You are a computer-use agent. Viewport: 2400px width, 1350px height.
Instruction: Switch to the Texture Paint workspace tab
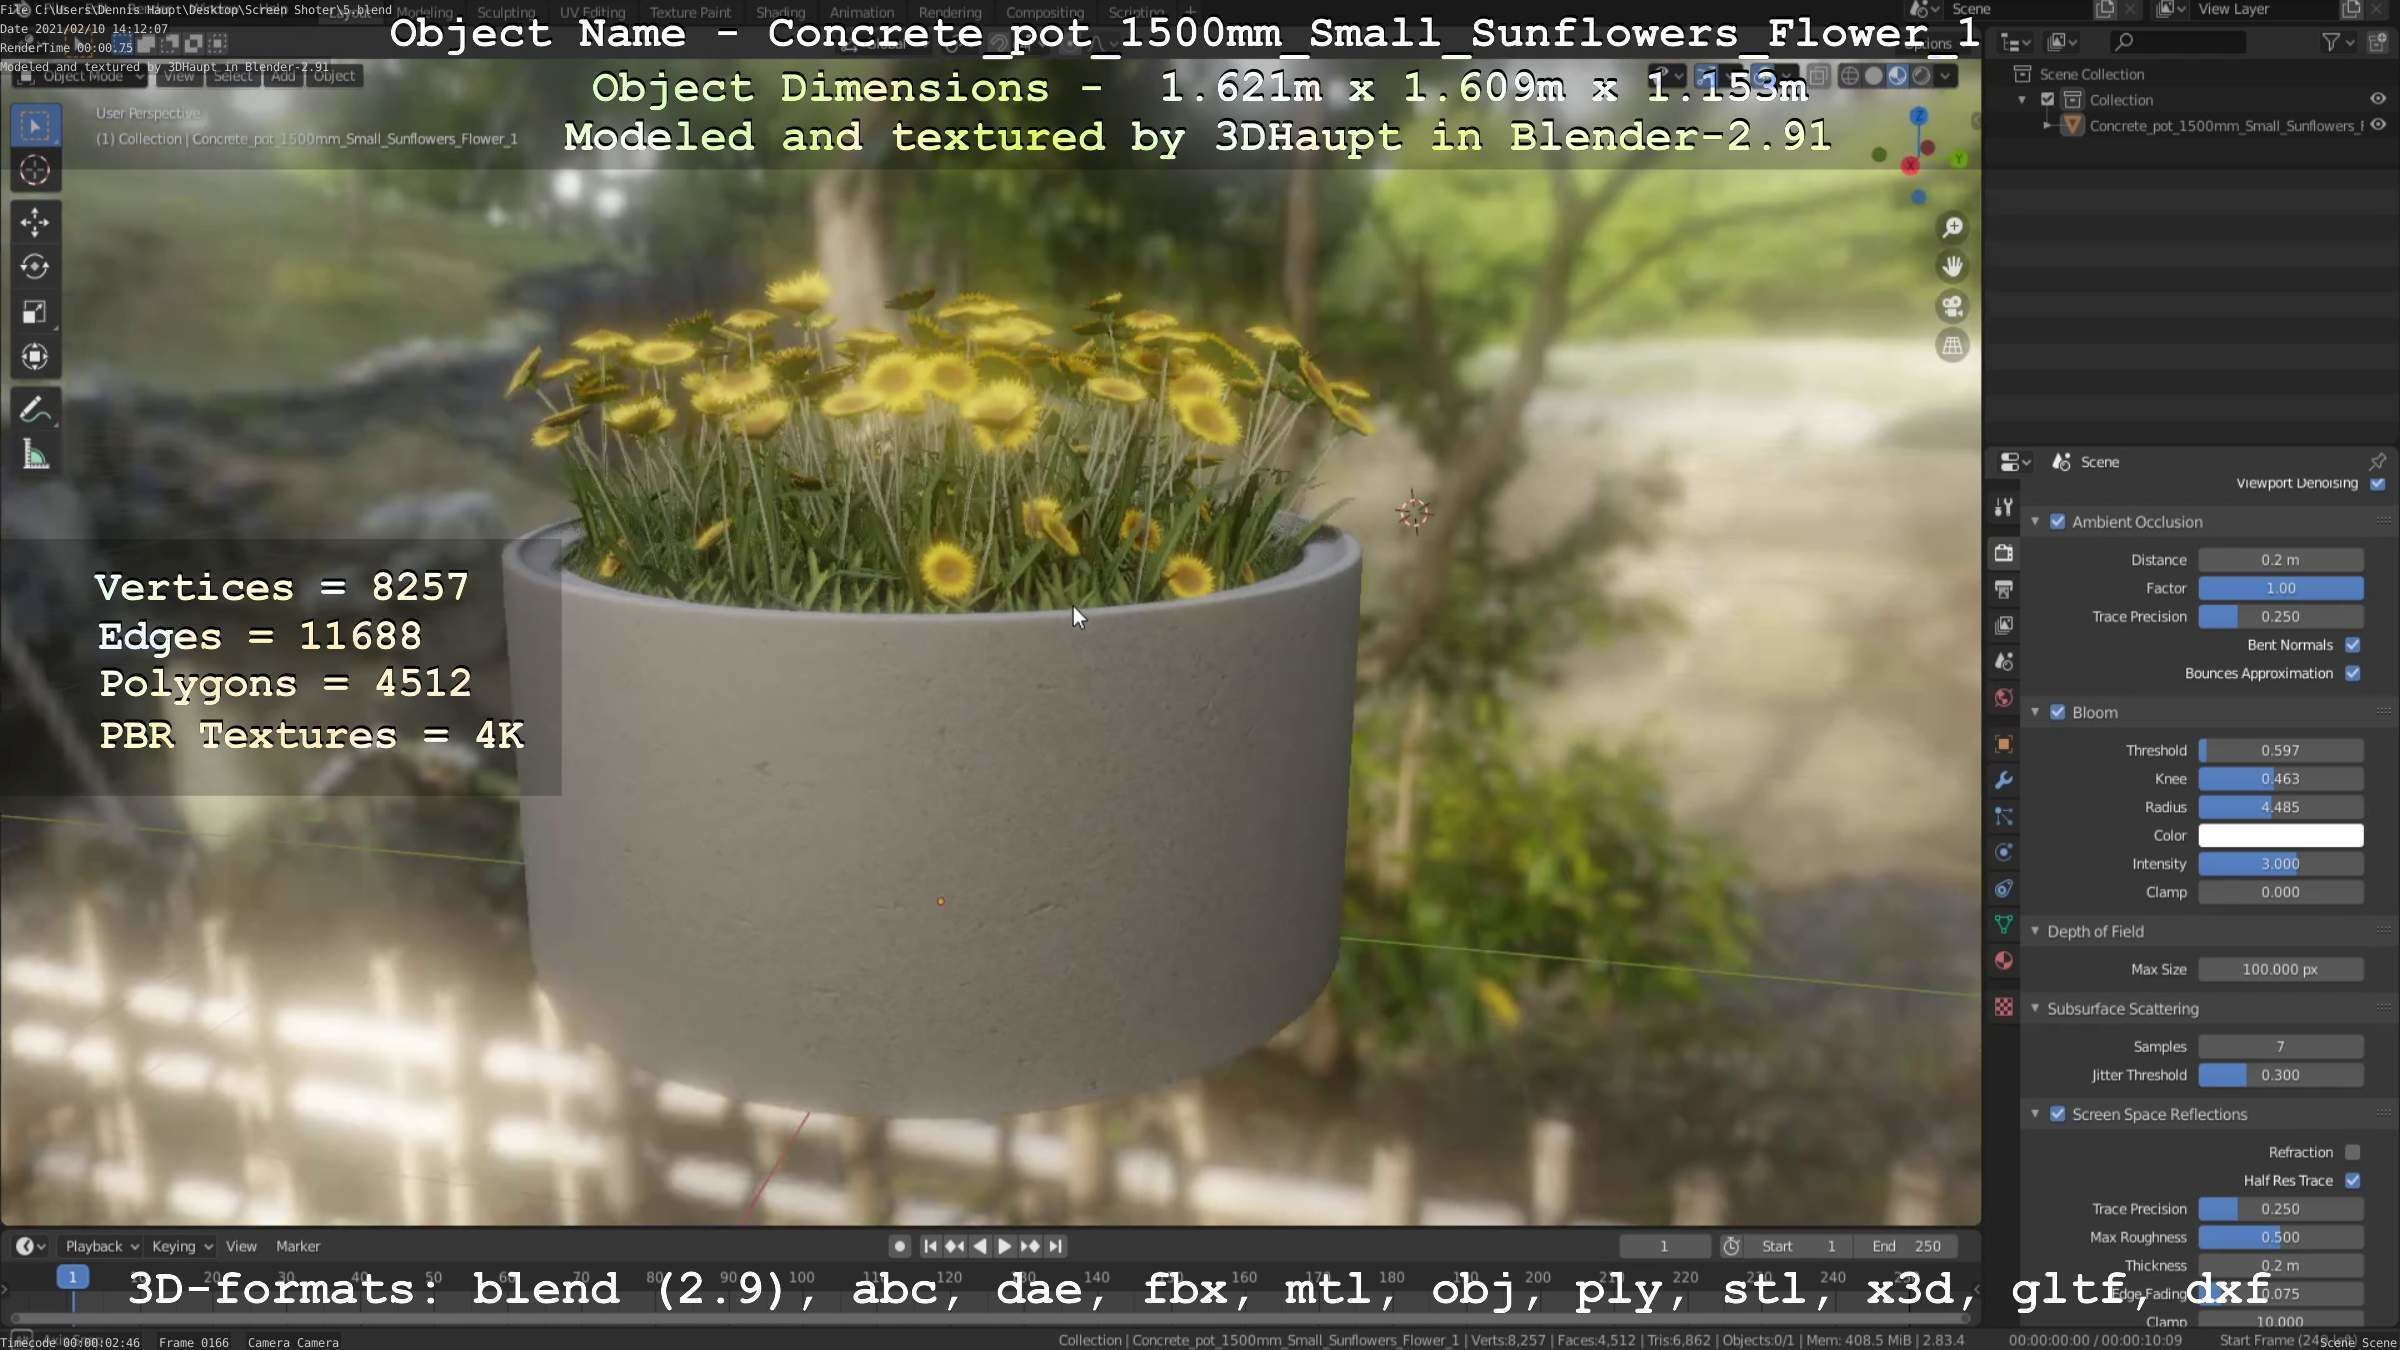tap(690, 12)
